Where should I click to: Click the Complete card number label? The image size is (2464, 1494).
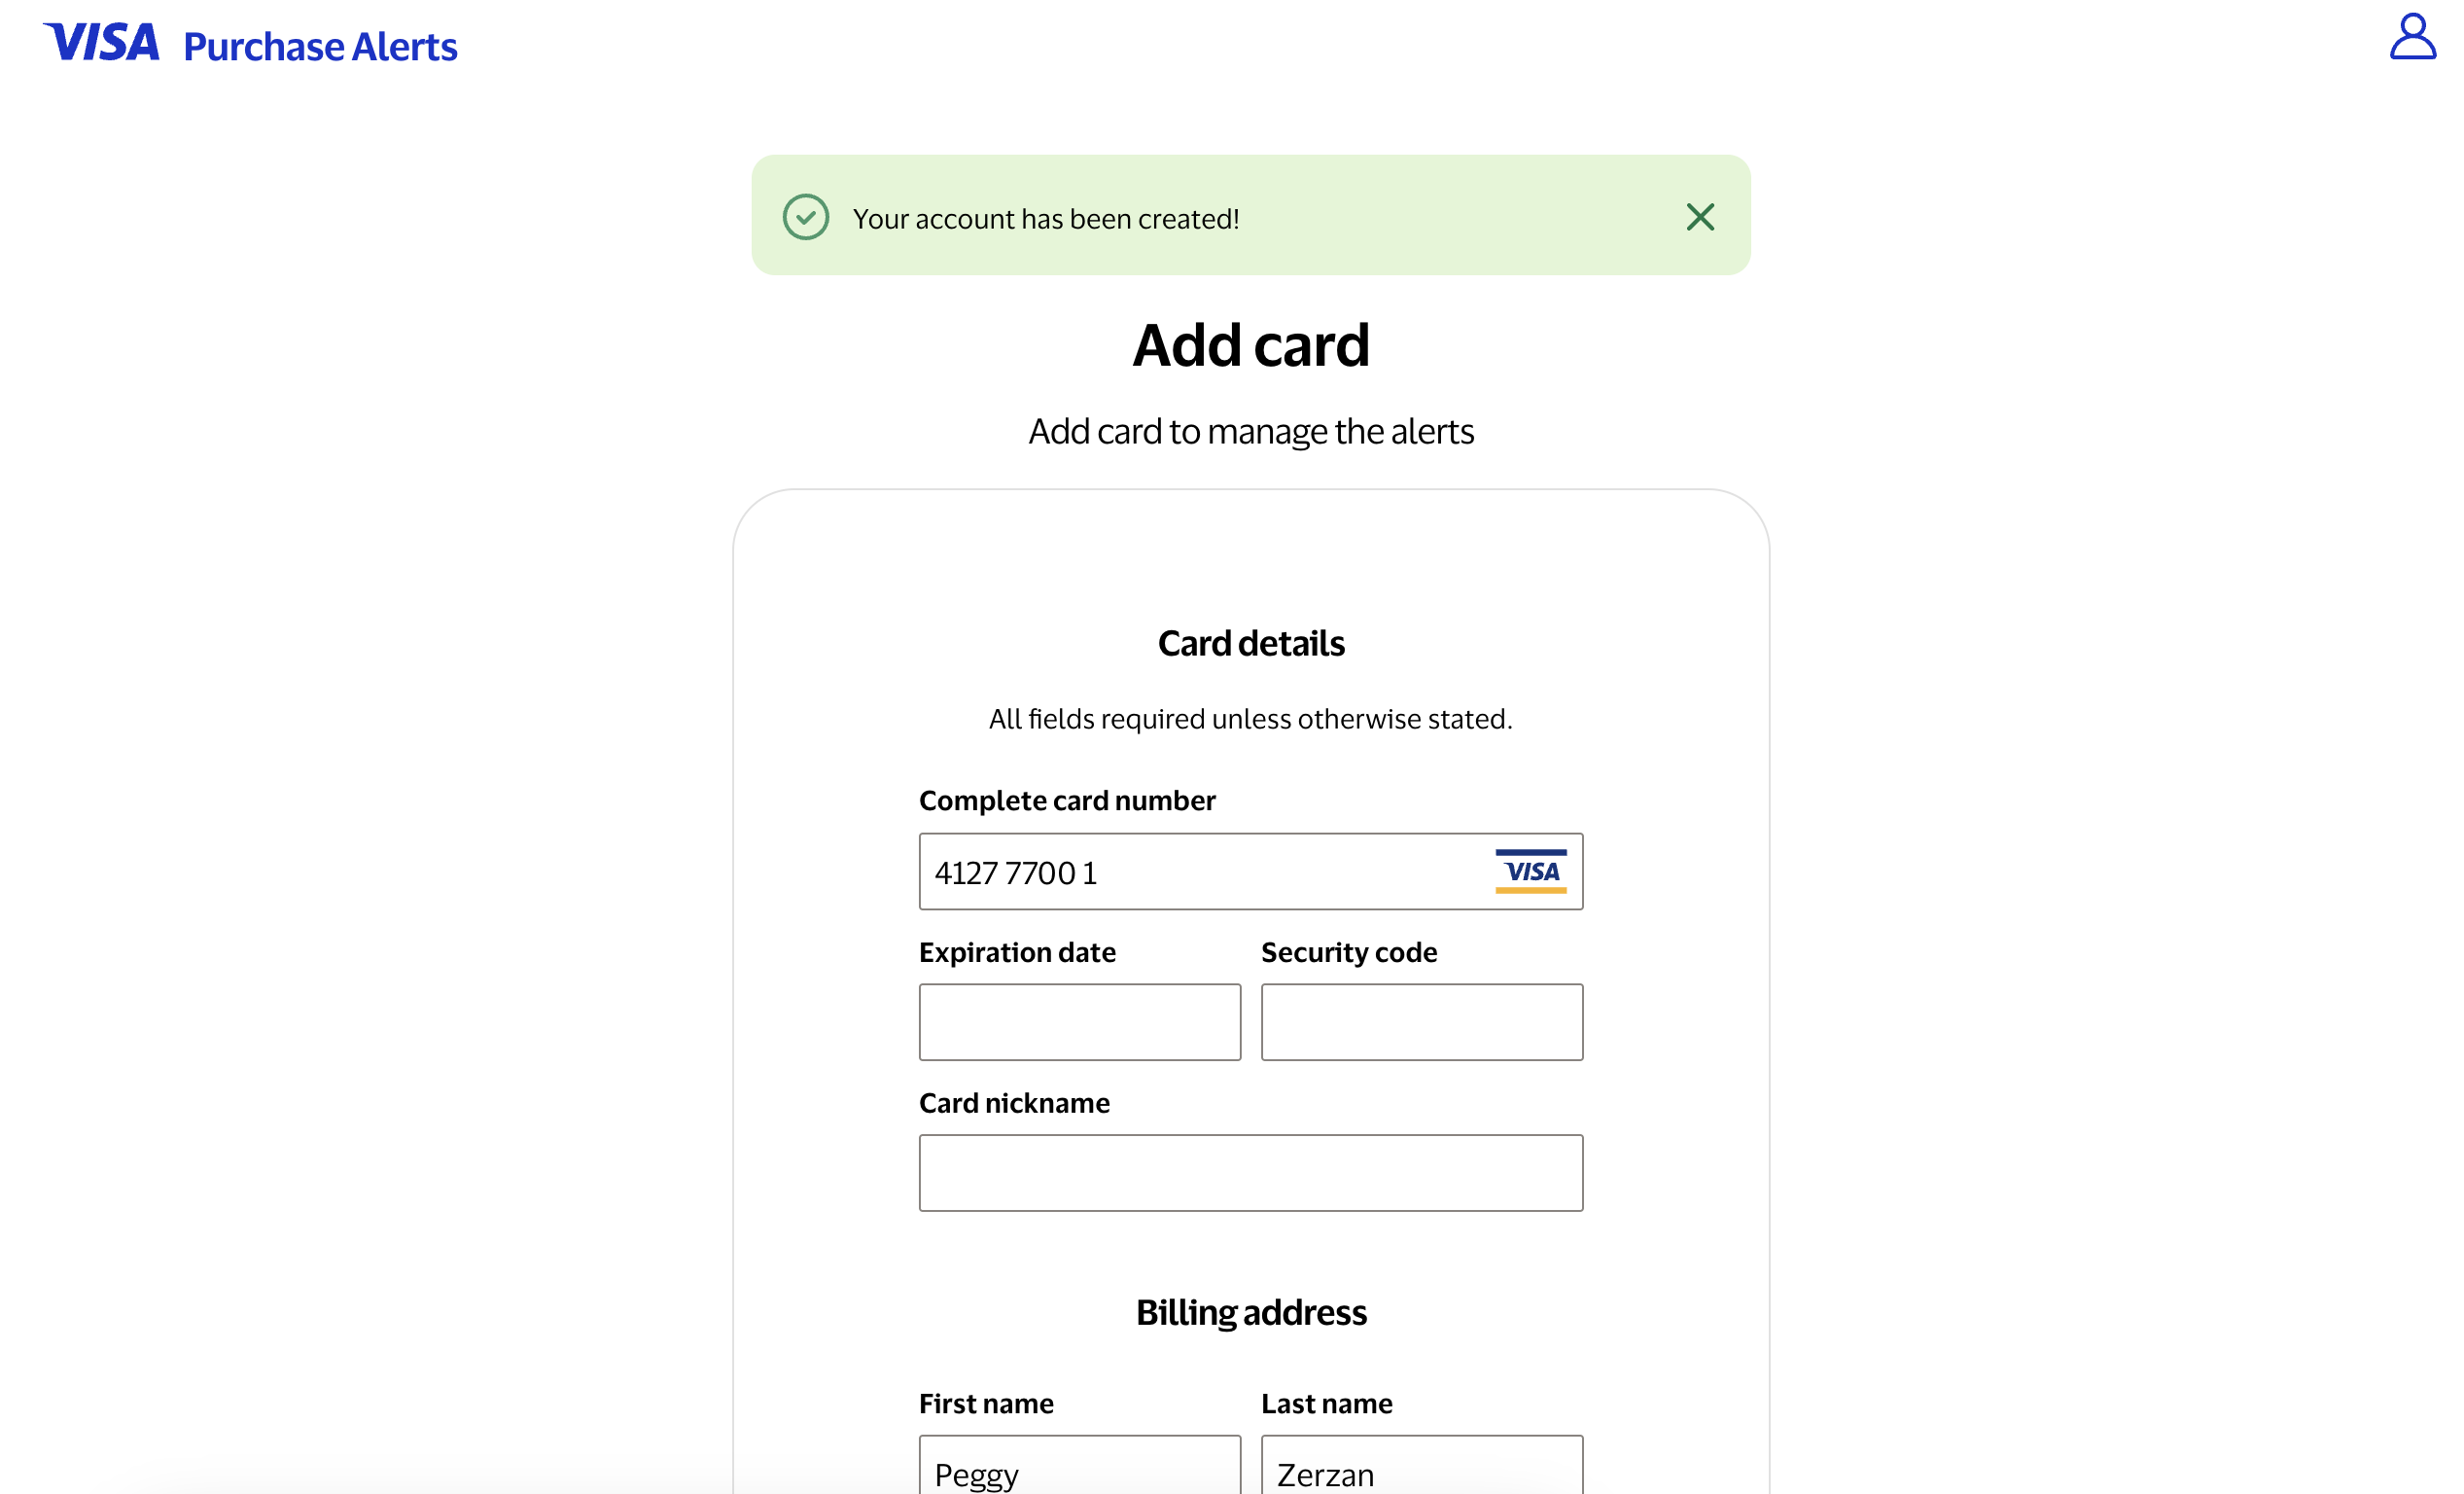tap(1067, 800)
